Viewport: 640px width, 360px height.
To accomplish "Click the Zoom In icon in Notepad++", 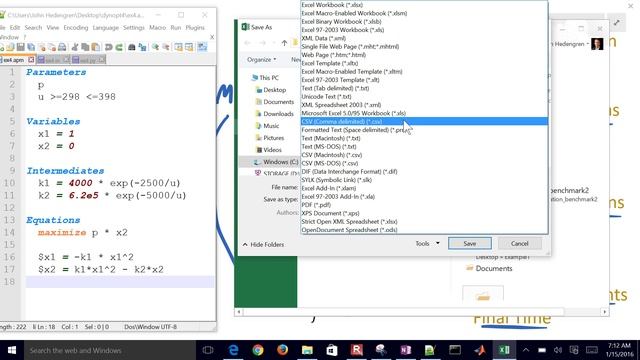I will (155, 47).
